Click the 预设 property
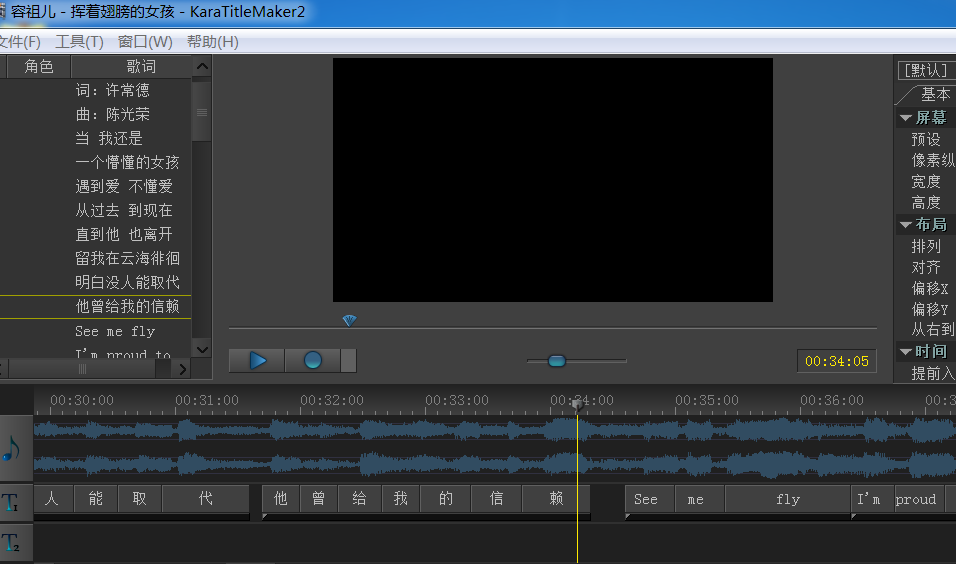 point(926,139)
